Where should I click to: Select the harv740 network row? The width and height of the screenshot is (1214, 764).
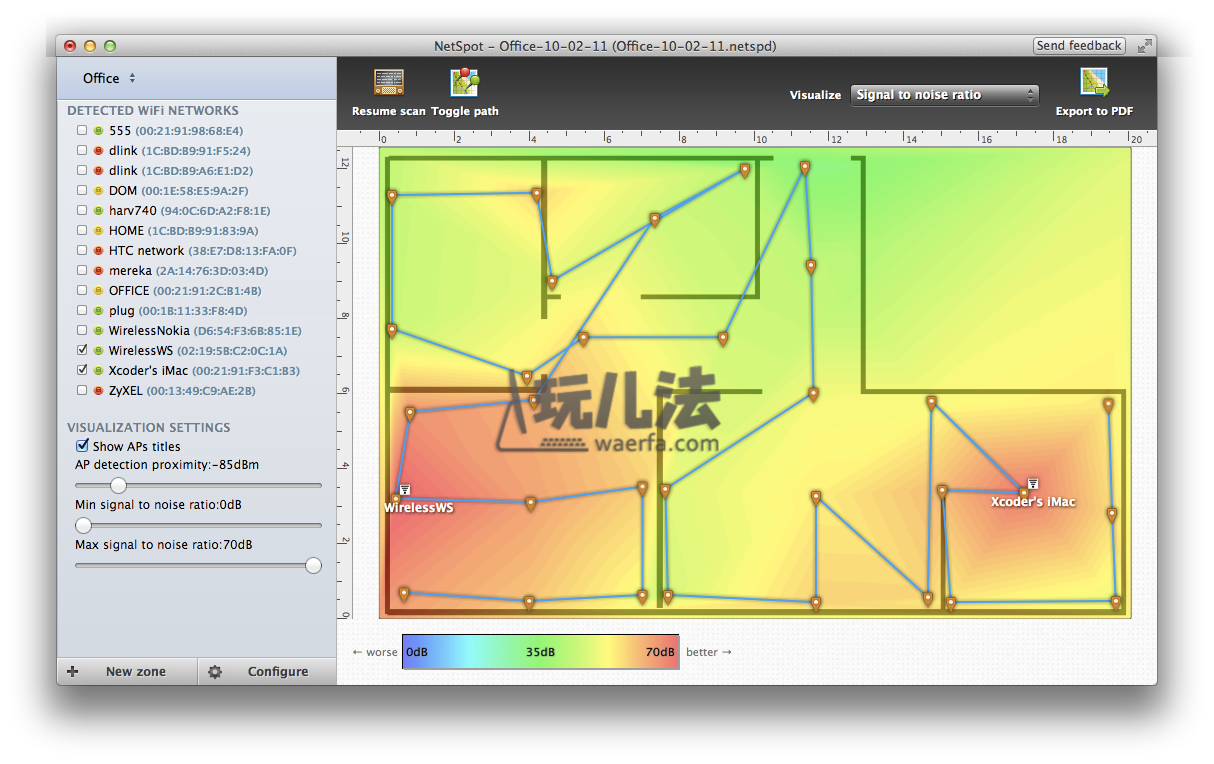point(133,211)
